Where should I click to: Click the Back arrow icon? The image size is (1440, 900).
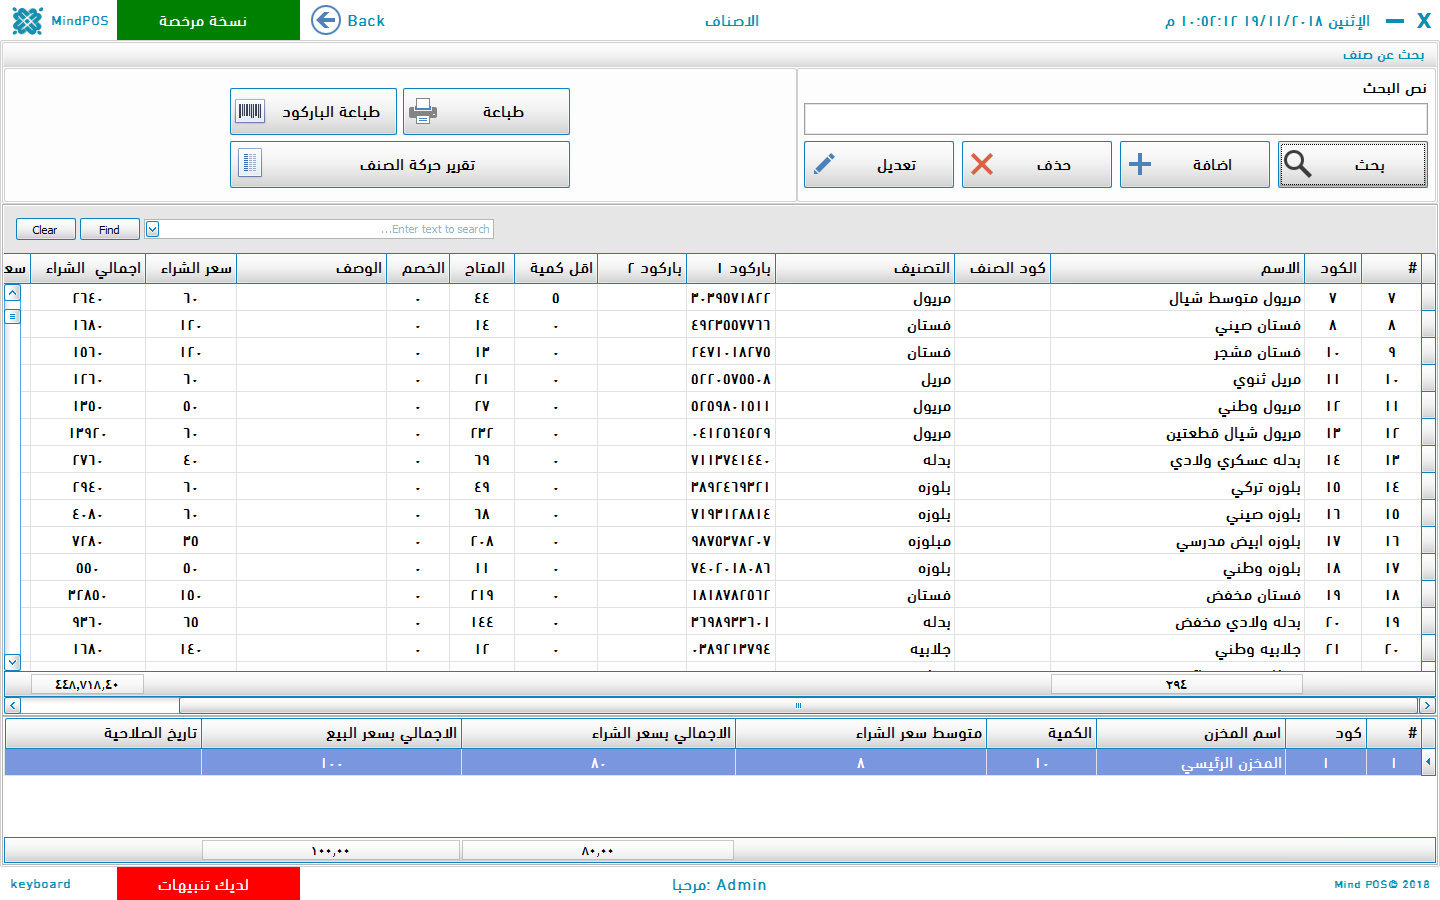click(326, 20)
